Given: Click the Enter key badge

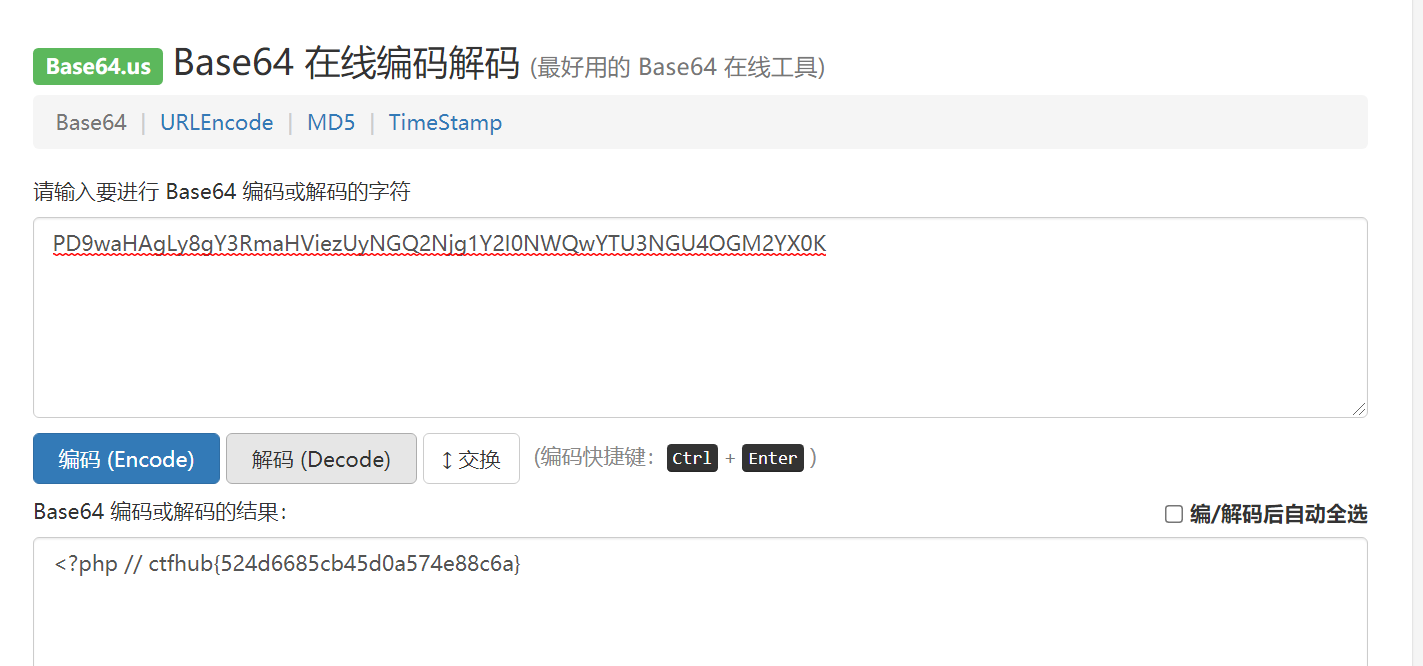Looking at the screenshot, I should point(773,458).
